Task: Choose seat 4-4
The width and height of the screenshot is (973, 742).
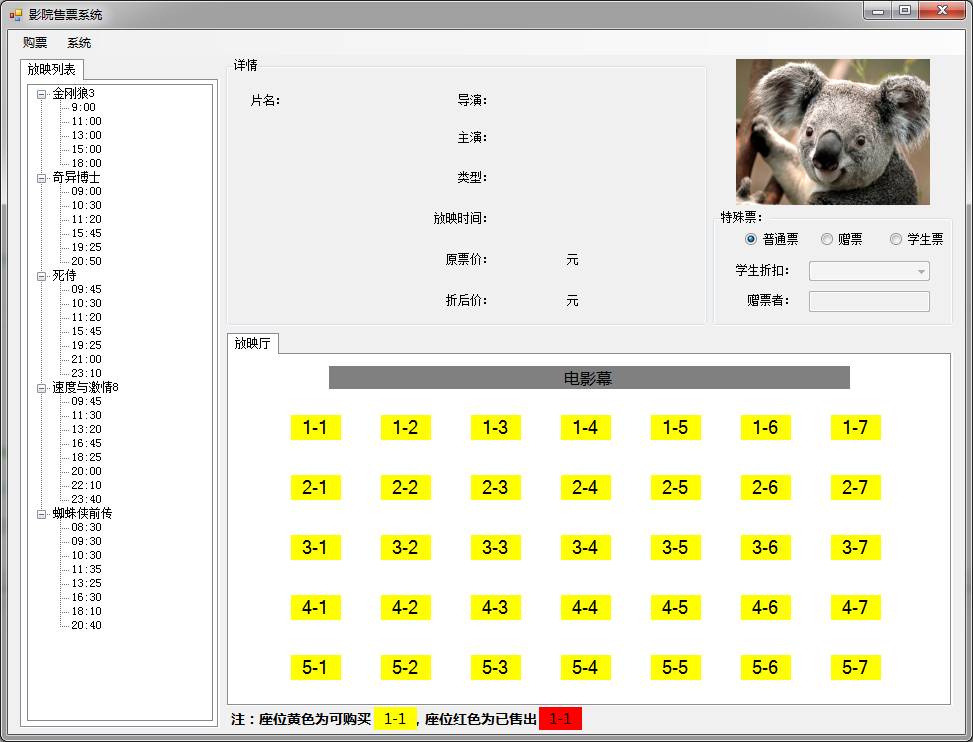Action: coord(585,607)
